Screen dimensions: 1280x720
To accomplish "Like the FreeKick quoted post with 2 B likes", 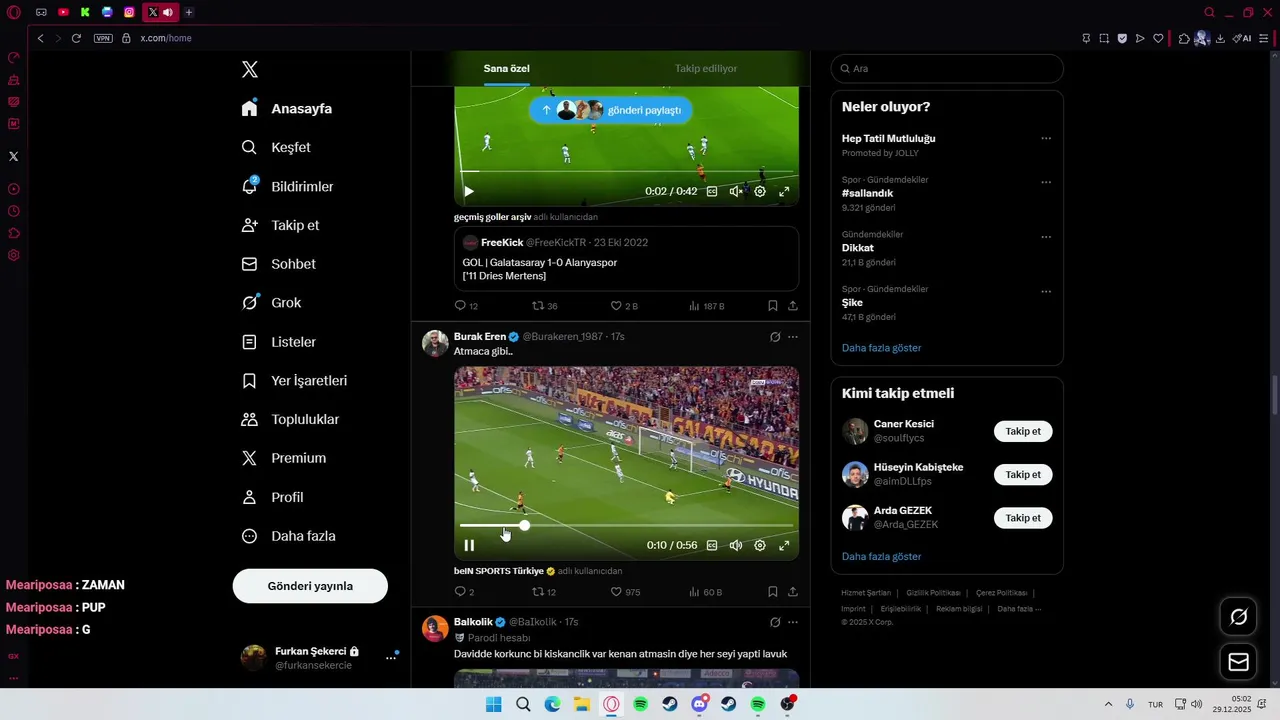I will tap(624, 306).
